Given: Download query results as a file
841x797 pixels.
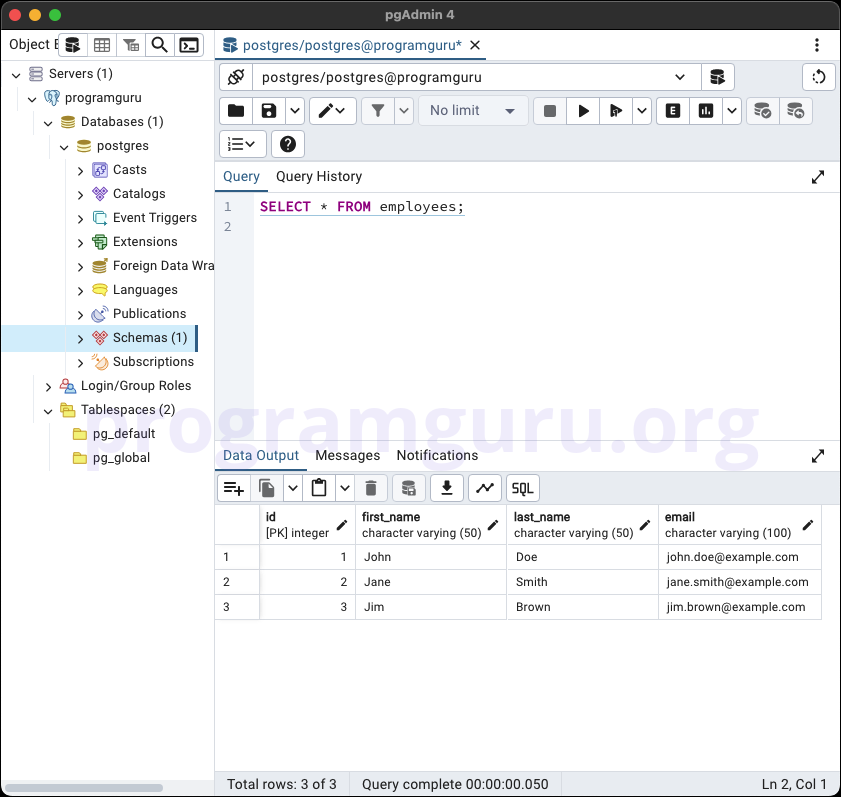Looking at the screenshot, I should click(446, 488).
